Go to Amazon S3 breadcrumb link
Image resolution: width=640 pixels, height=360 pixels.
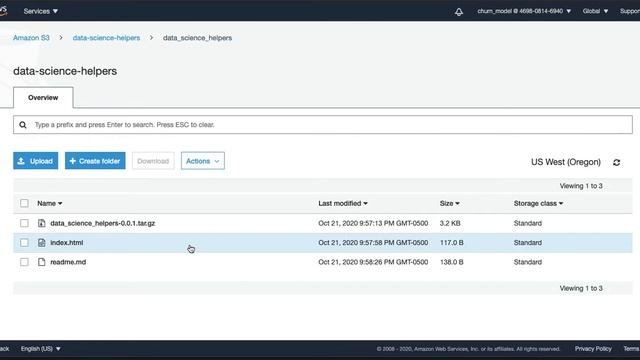31,38
